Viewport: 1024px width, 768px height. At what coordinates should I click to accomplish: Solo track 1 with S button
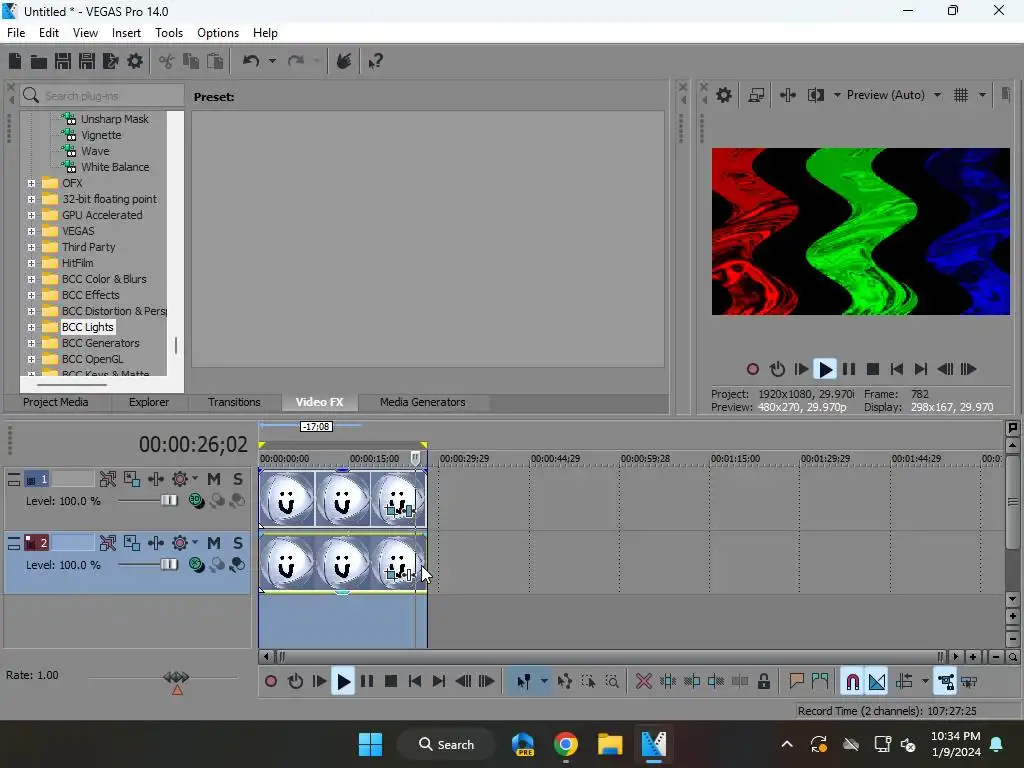point(238,479)
